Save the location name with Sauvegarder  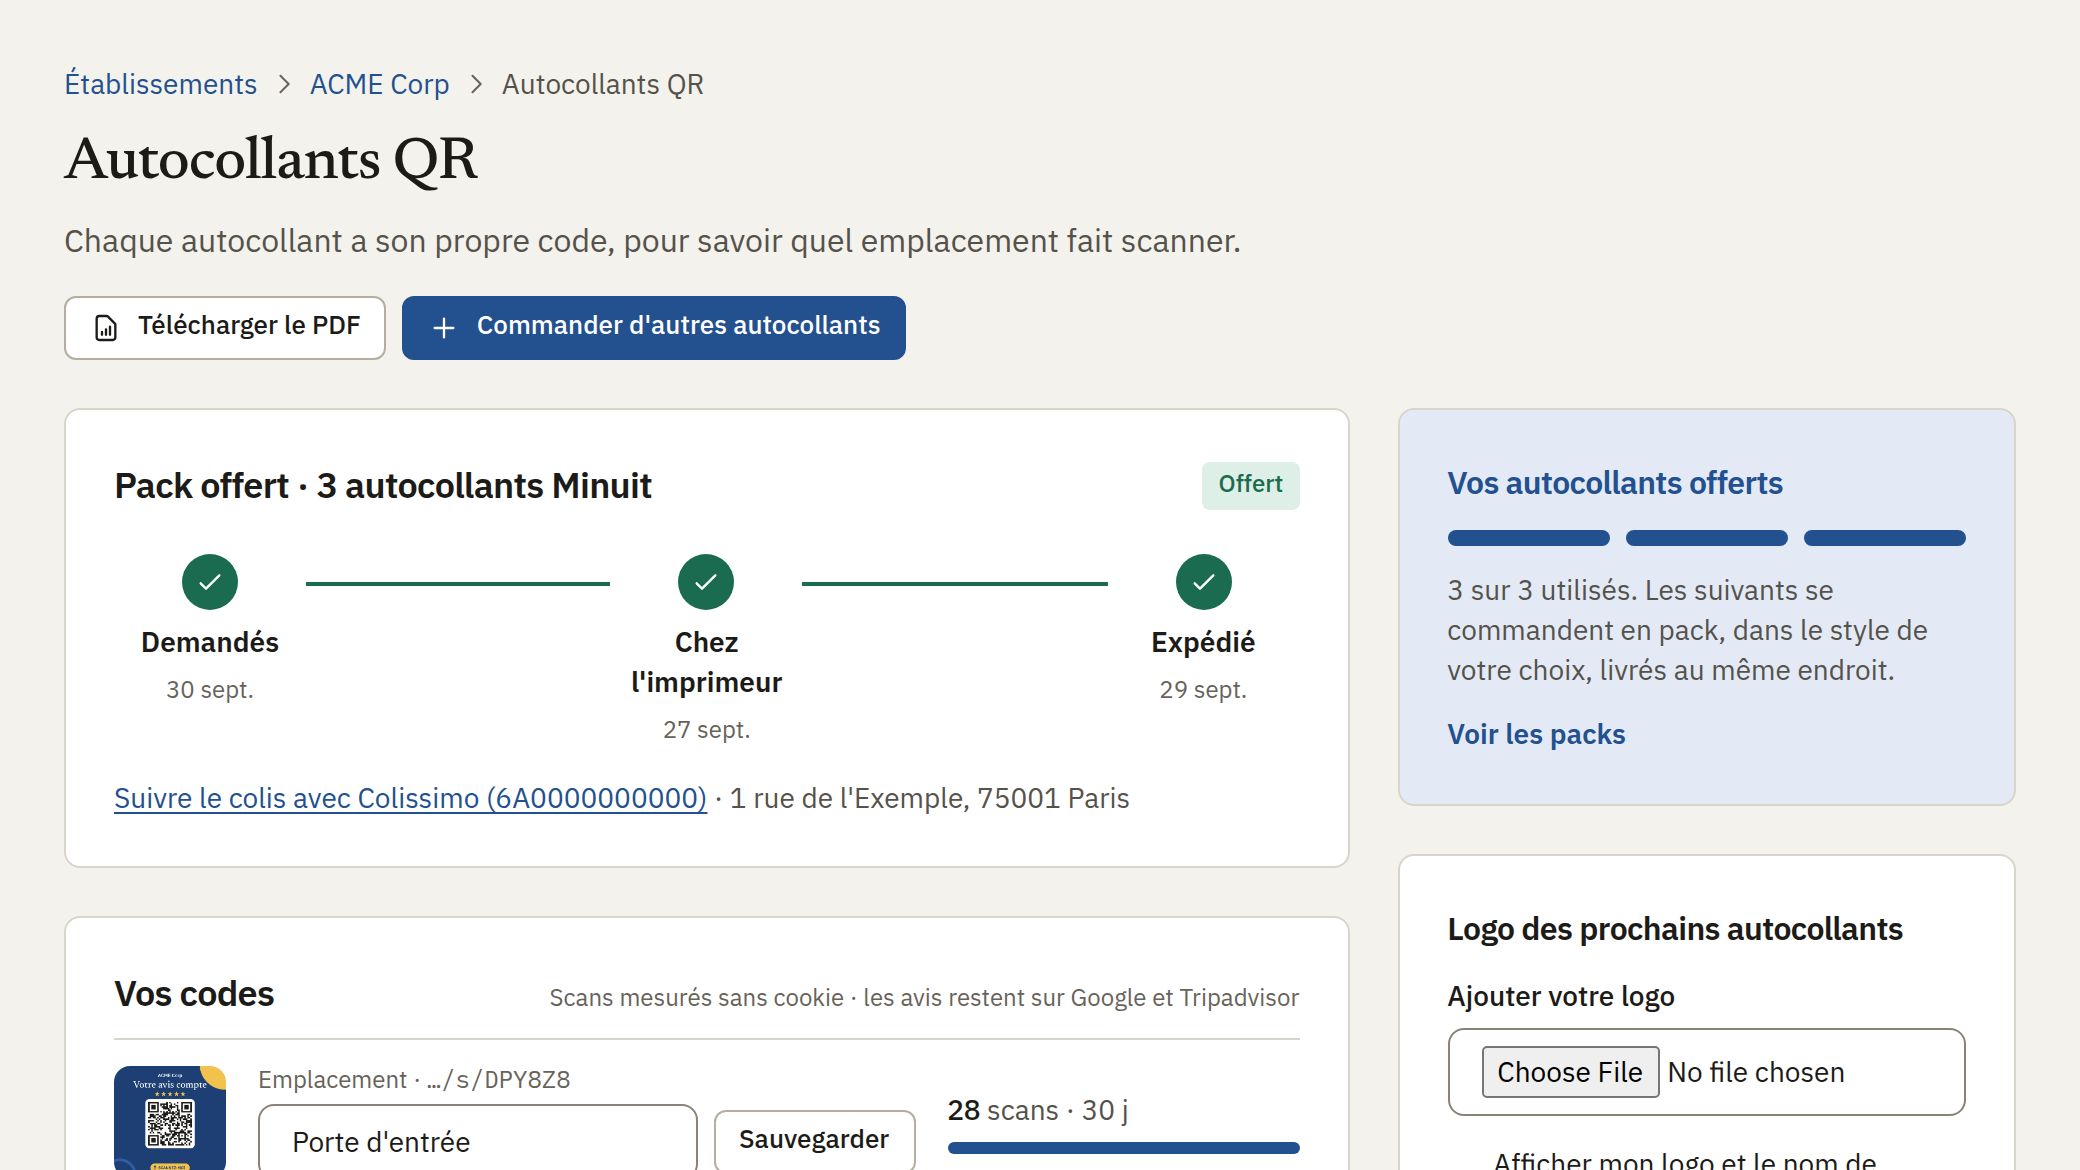[814, 1140]
